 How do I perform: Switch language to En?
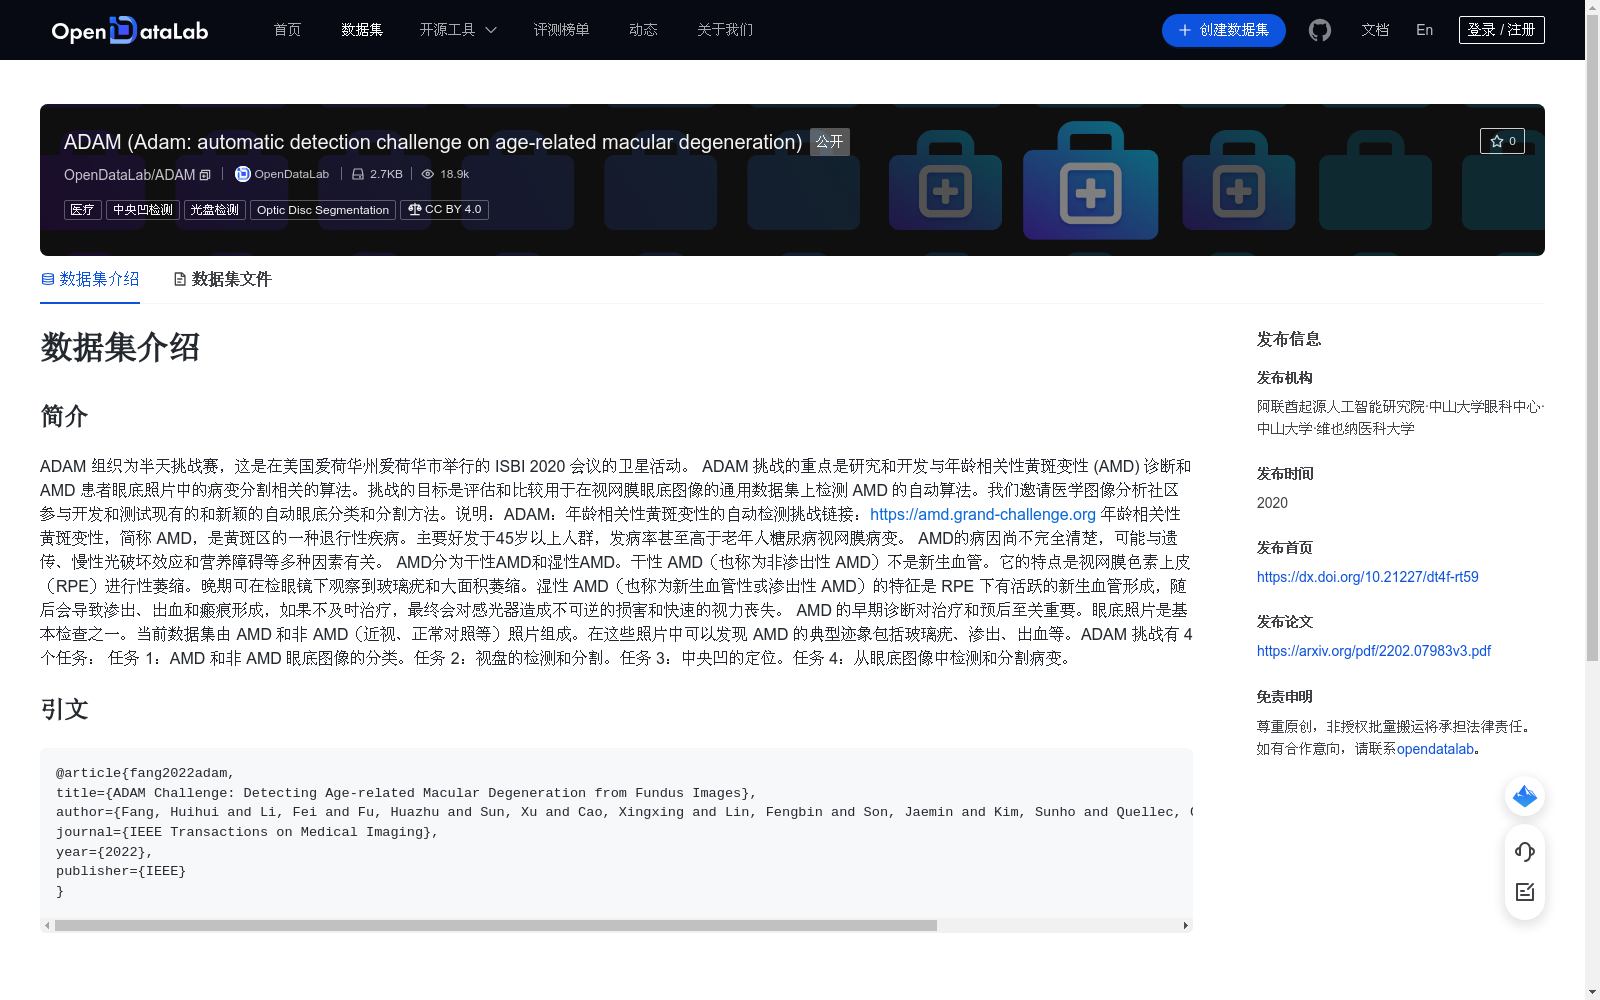[x=1425, y=30]
